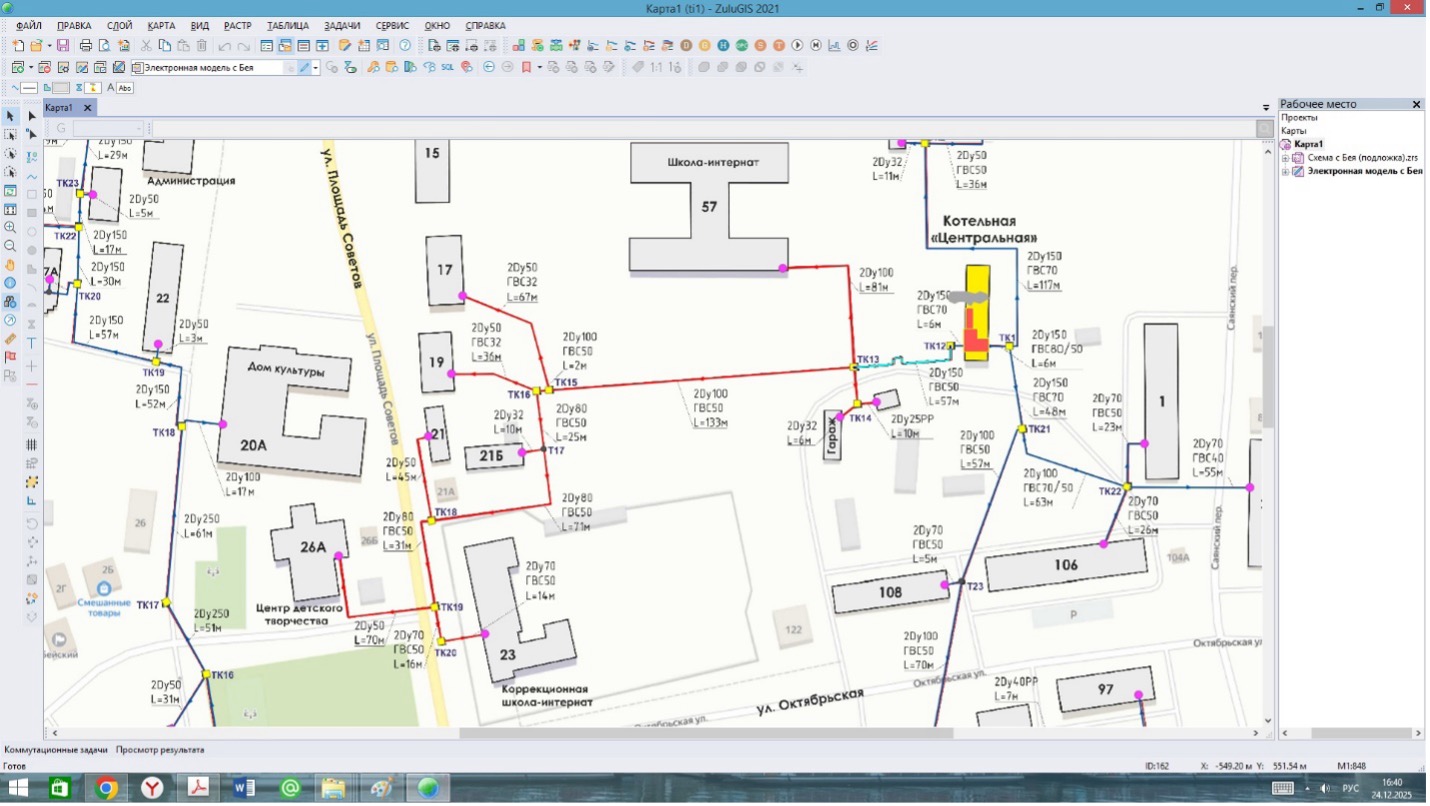Select the Pan (hand) tool
The image size is (1430, 806).
pos(11,265)
